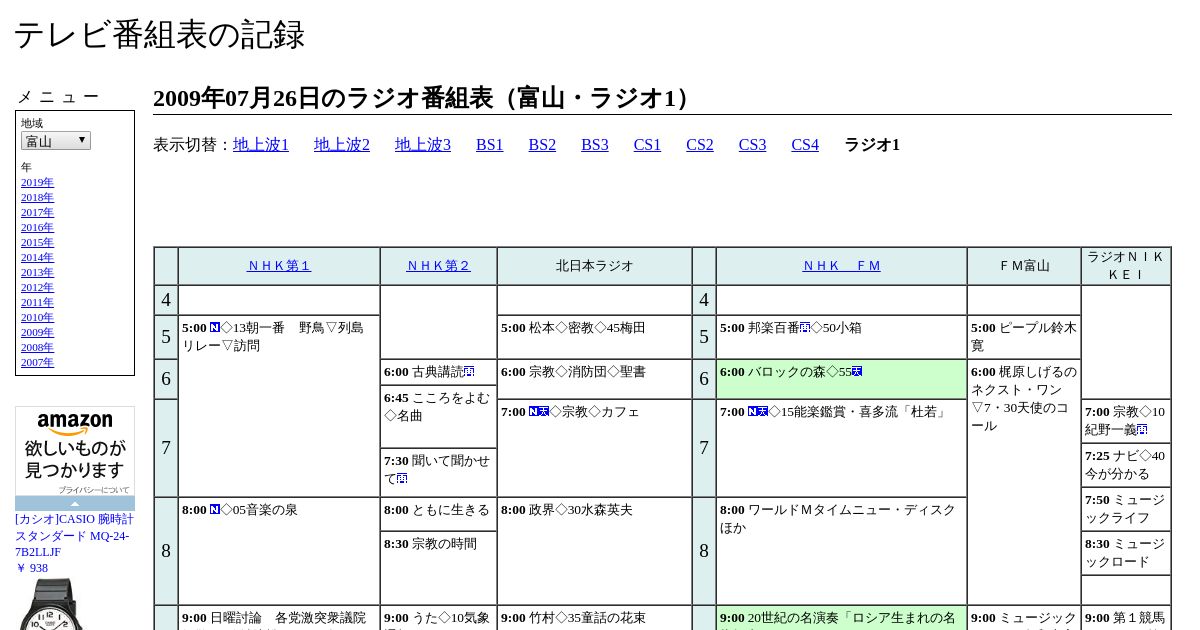Open the 2018年 archive link
Viewport: 1200px width, 630px height.
37,198
